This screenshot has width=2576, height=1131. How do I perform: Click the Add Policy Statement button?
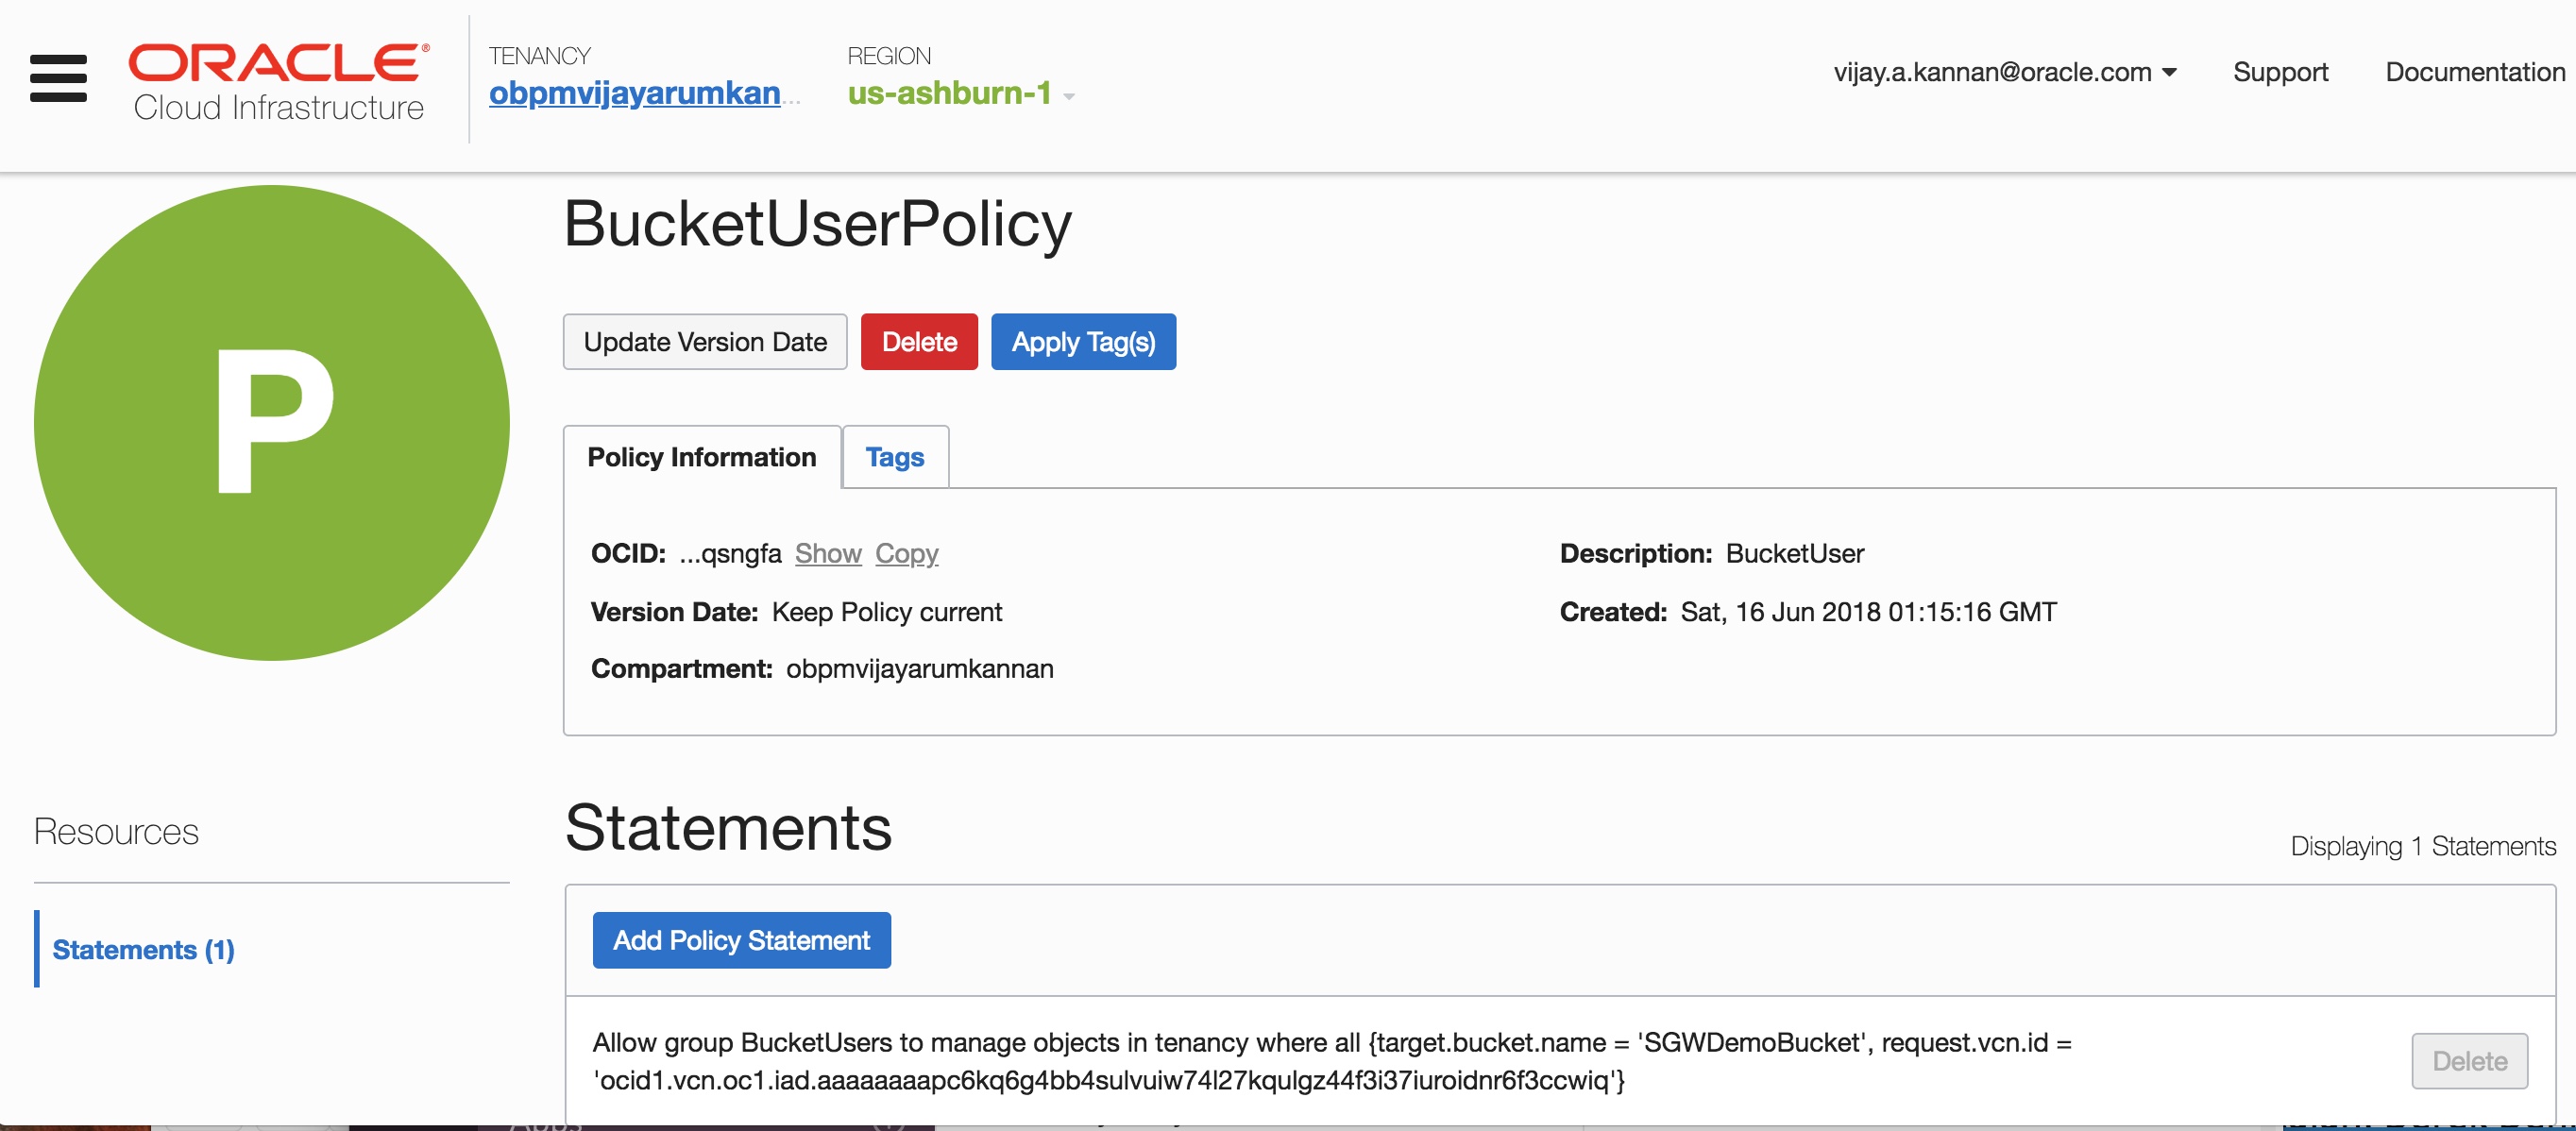pyautogui.click(x=741, y=940)
